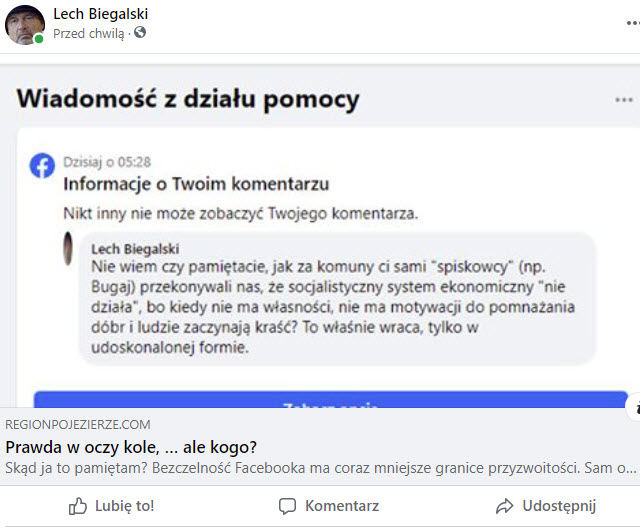Click the info icon at the right edge

click(634, 408)
